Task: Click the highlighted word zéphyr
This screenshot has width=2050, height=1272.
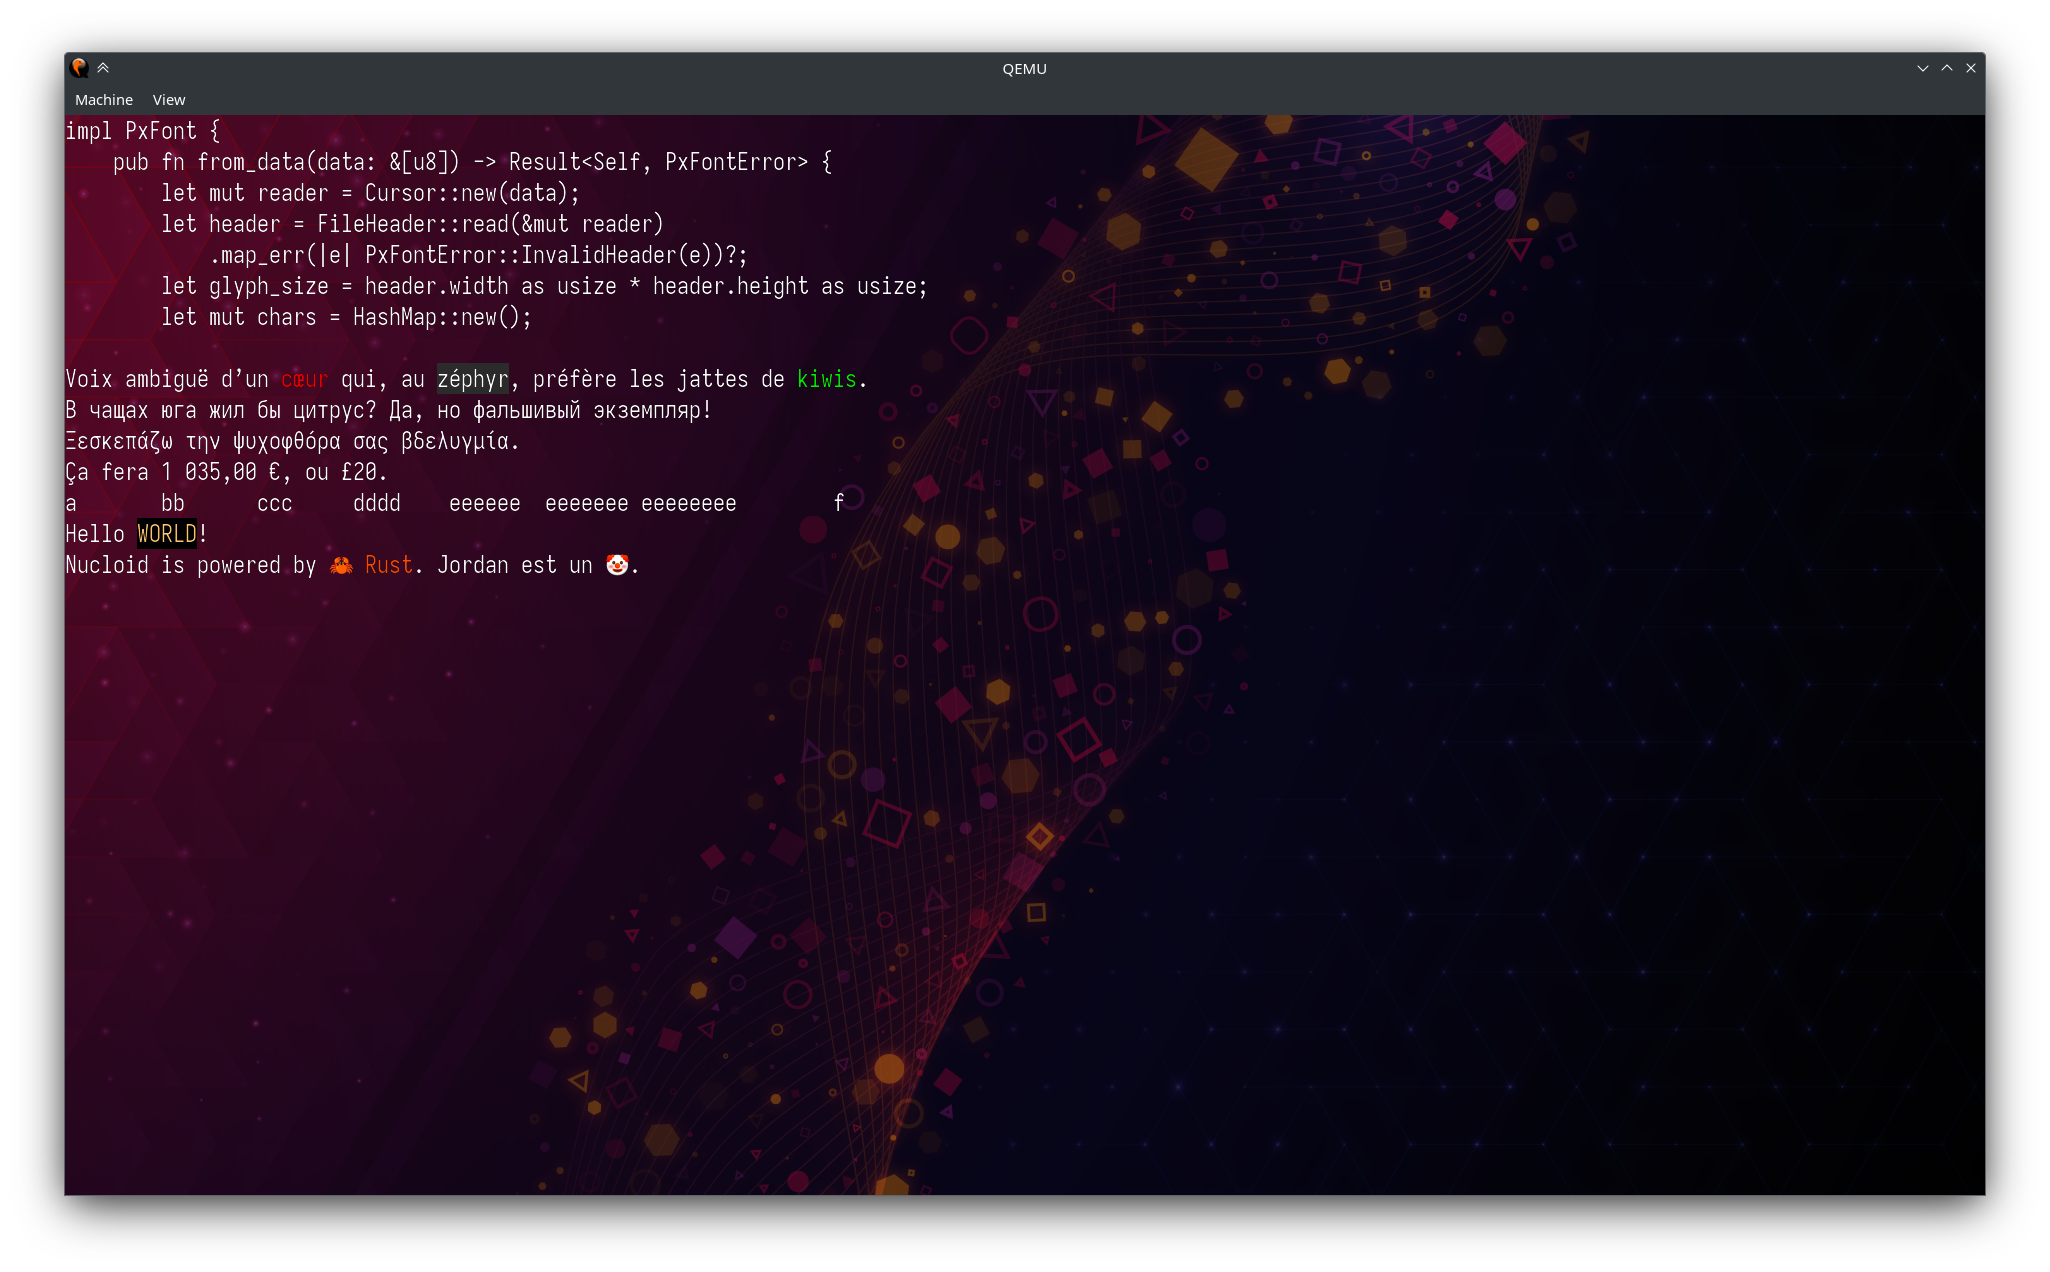Action: point(473,380)
